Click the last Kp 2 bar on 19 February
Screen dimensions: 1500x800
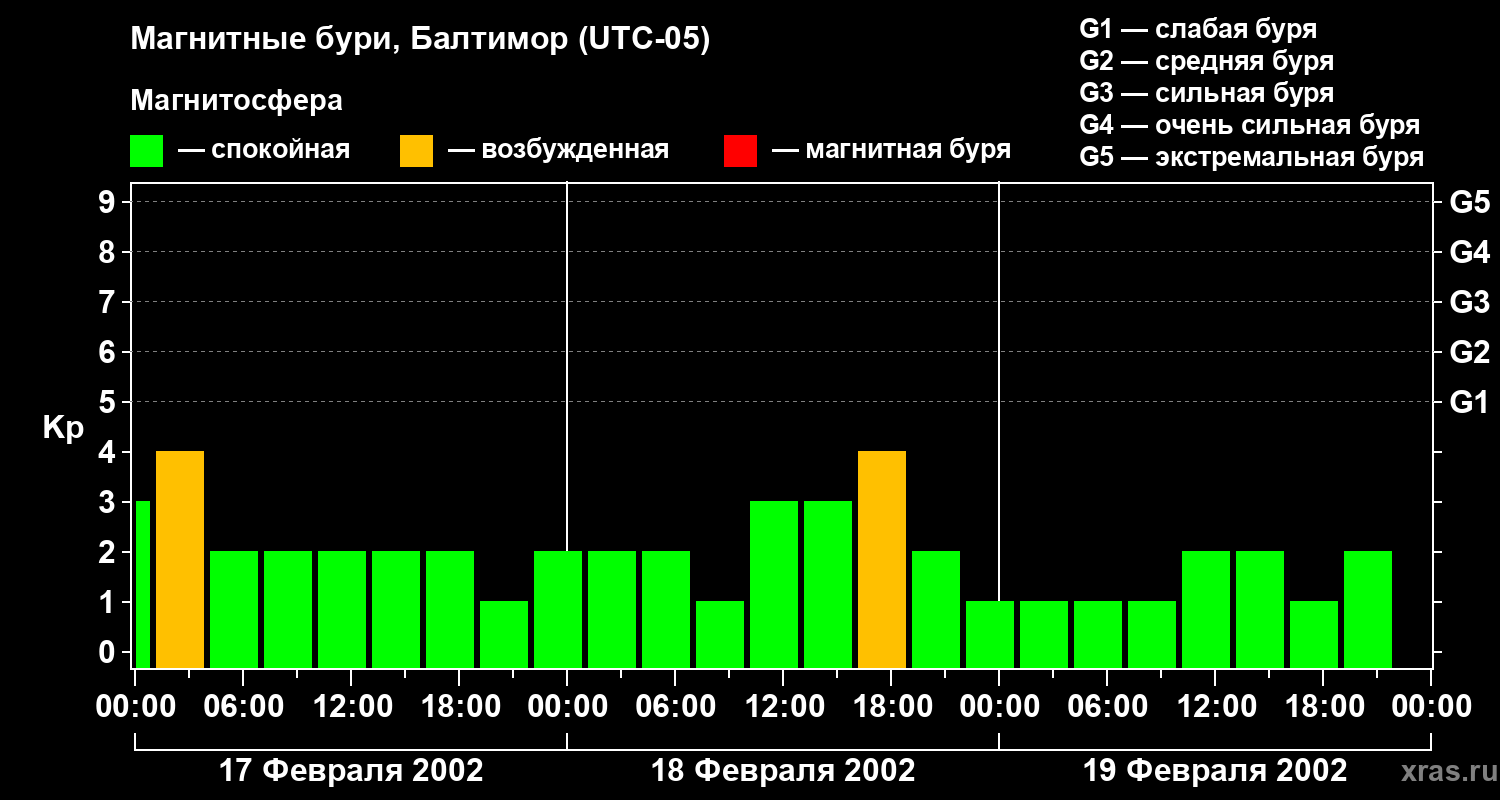click(1368, 609)
